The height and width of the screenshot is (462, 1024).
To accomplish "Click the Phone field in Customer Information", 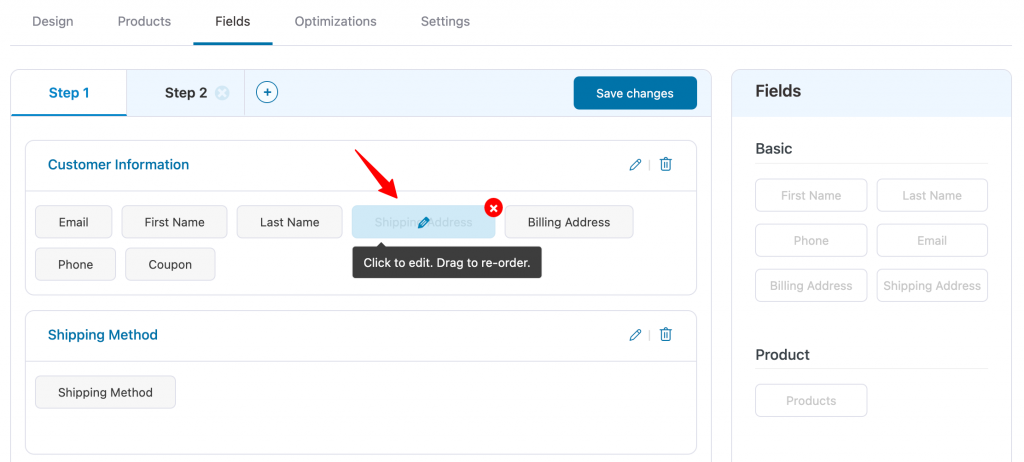I will [x=76, y=265].
